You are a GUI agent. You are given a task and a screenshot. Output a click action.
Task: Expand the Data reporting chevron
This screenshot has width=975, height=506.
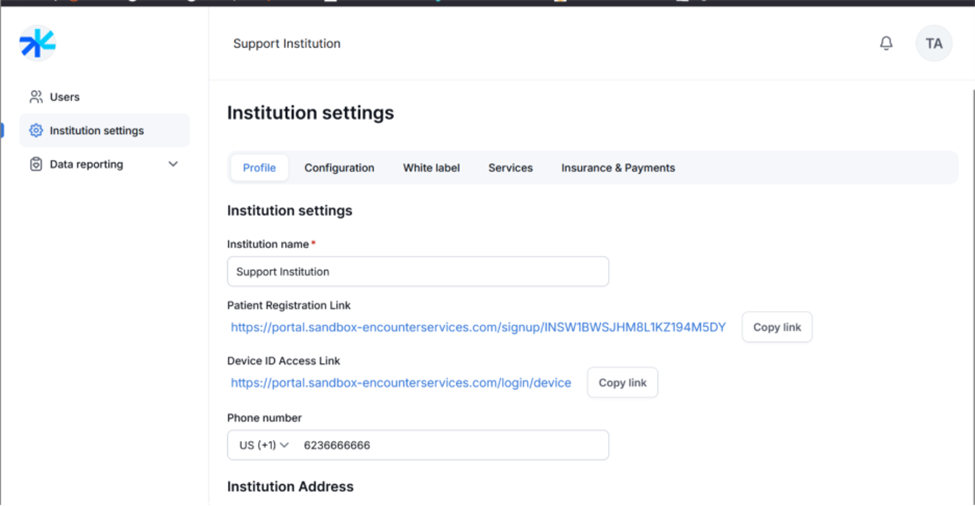tap(173, 165)
